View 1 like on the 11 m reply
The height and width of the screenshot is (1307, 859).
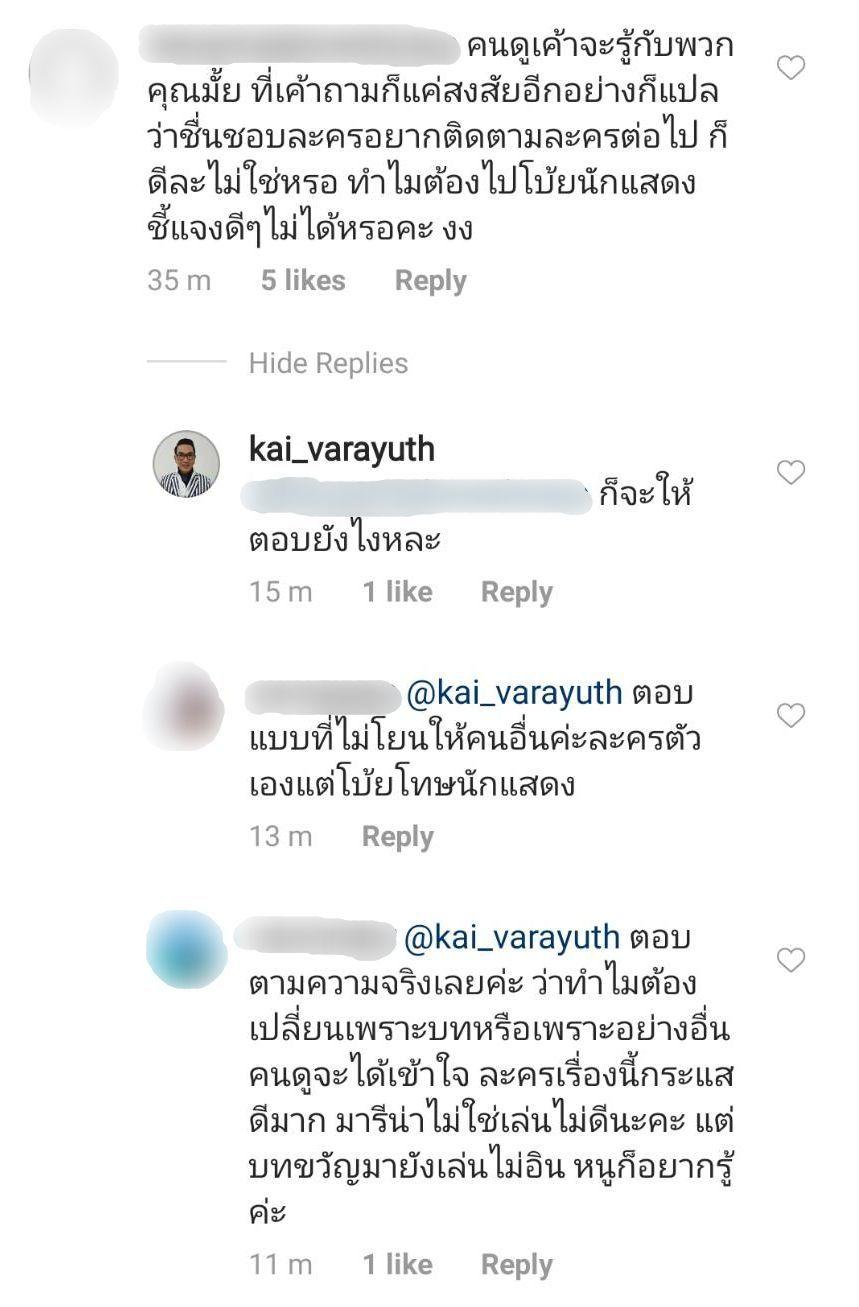coord(397,1265)
